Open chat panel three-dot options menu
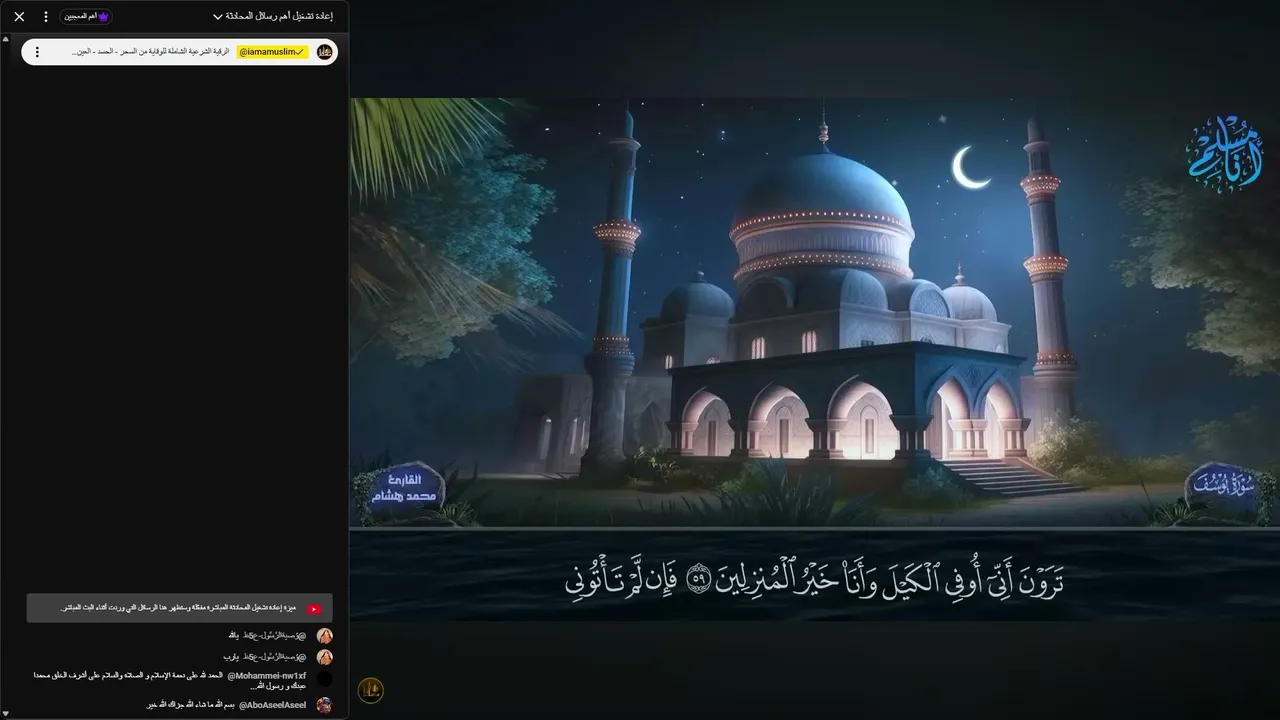The height and width of the screenshot is (720, 1280). (45, 16)
